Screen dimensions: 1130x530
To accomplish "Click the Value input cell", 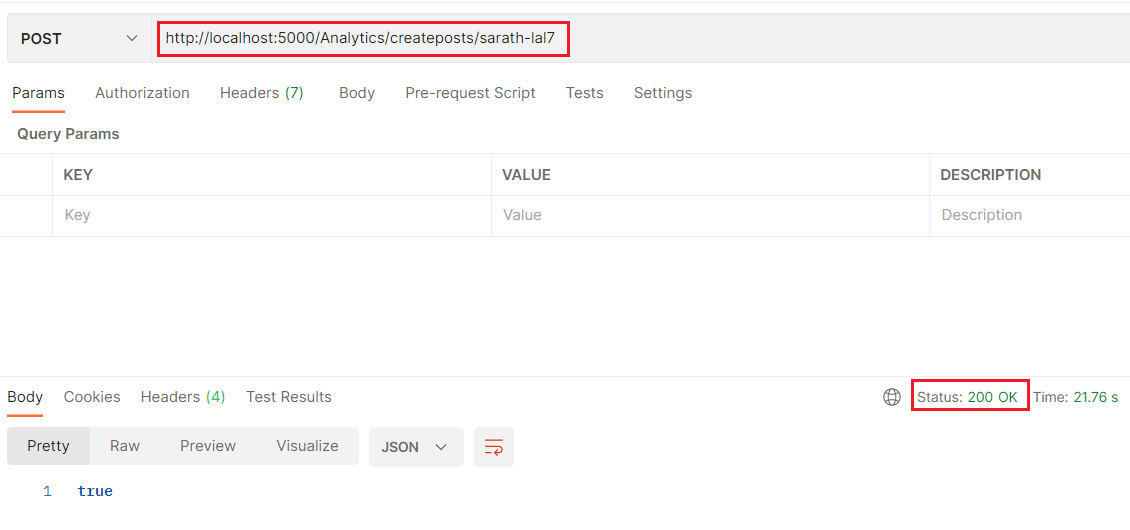I will click(x=710, y=215).
